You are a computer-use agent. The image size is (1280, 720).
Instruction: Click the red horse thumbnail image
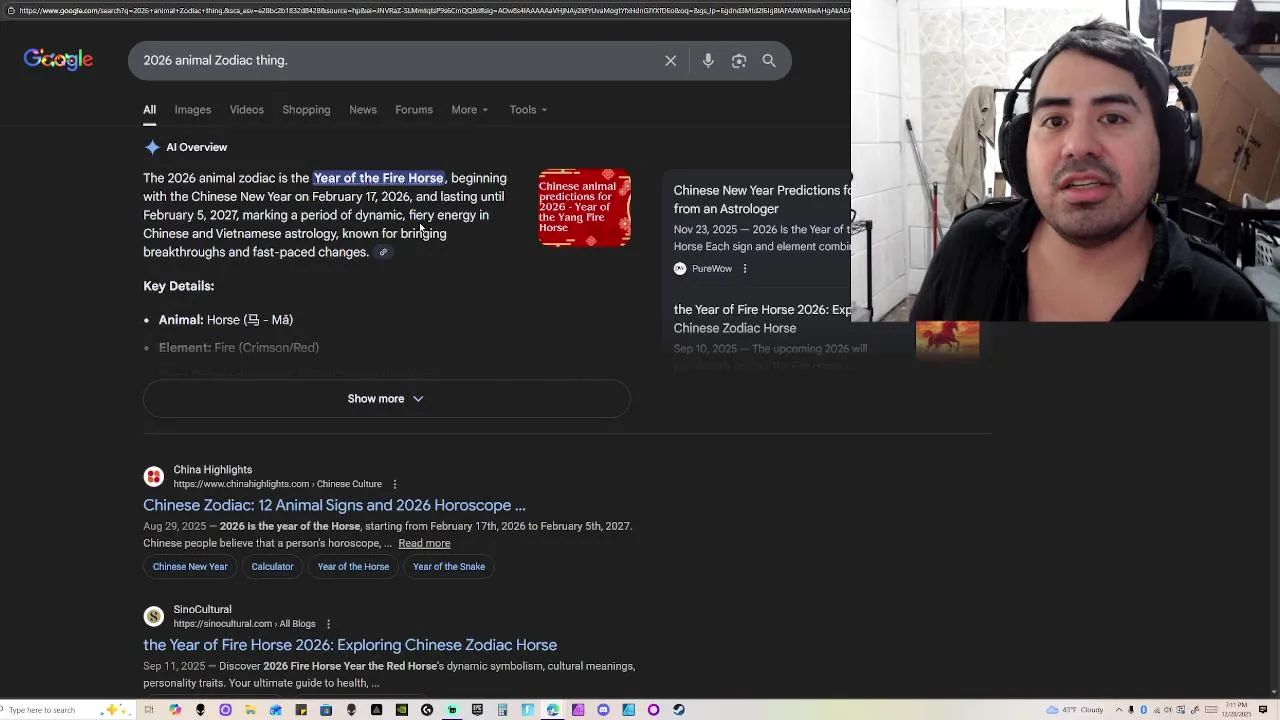[x=947, y=340]
